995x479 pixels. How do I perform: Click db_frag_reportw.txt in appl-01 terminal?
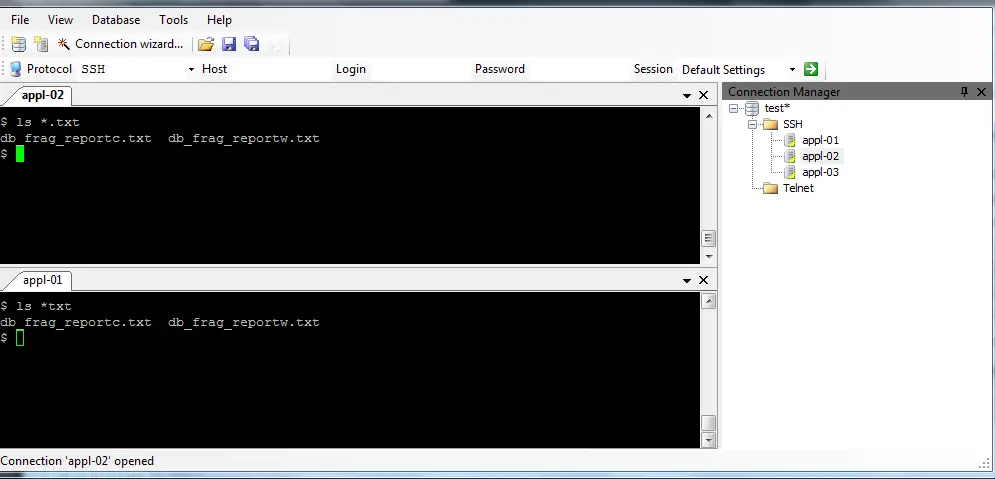pyautogui.click(x=244, y=322)
